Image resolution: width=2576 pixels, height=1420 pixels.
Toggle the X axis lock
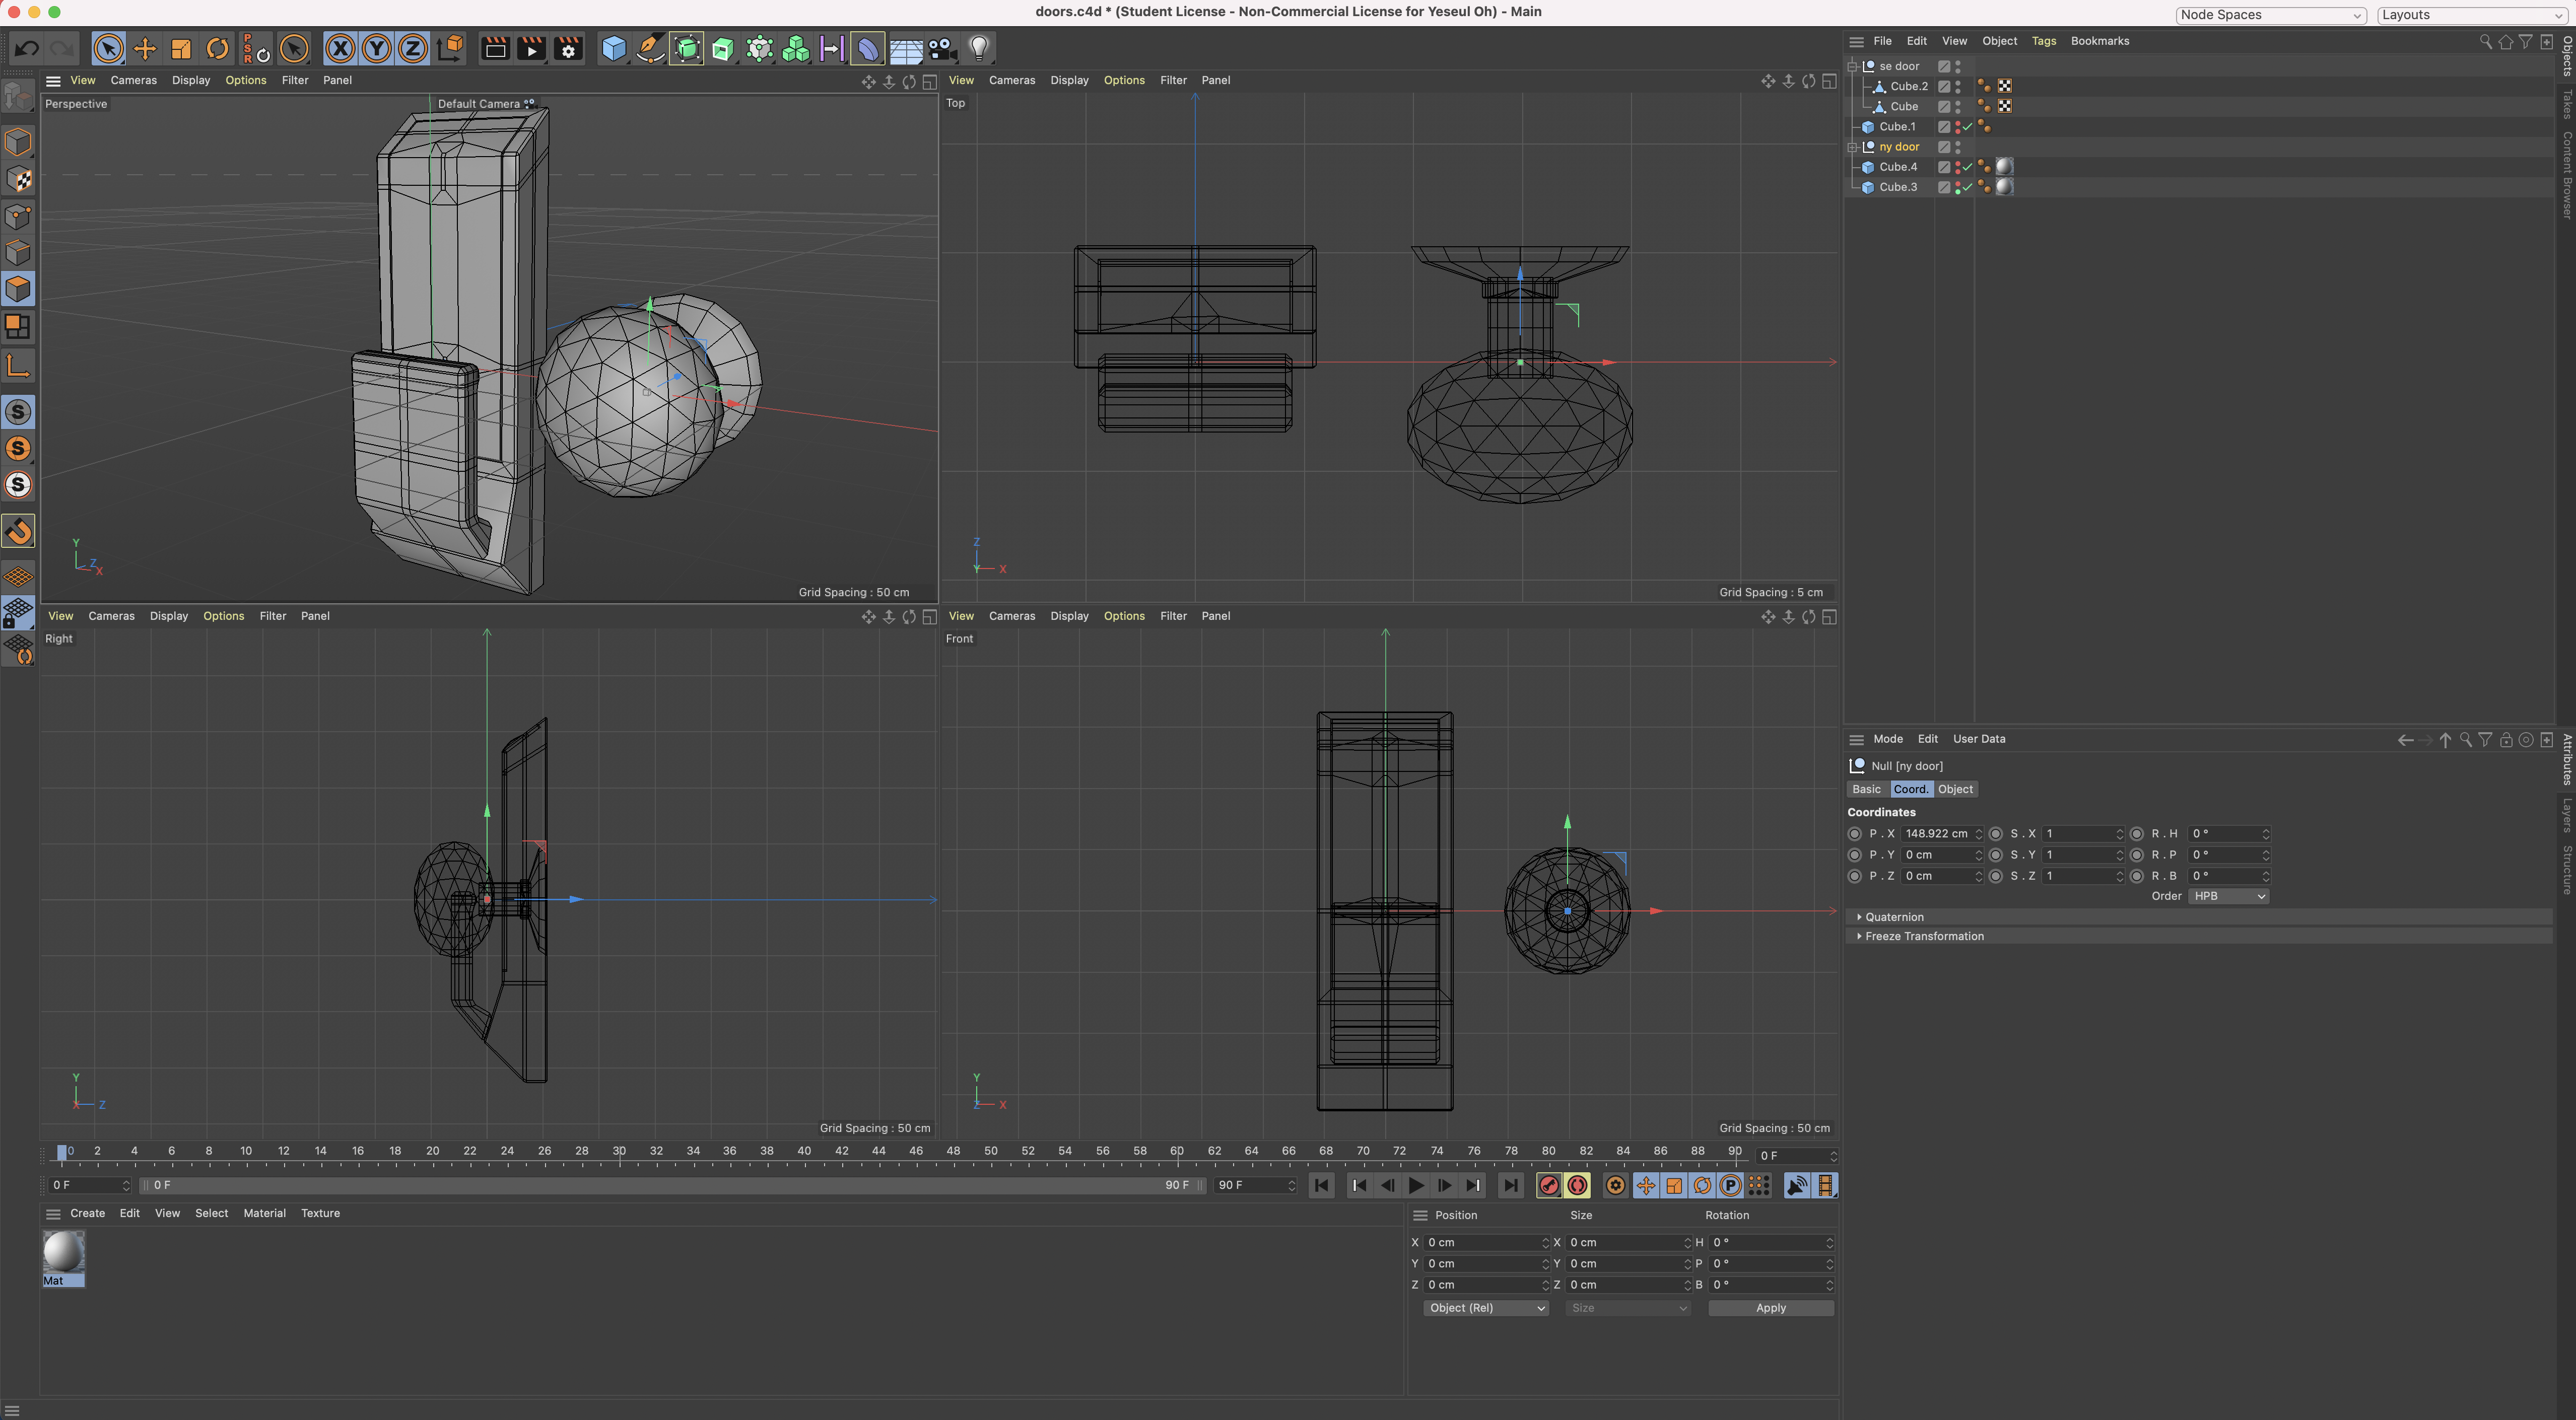click(340, 48)
